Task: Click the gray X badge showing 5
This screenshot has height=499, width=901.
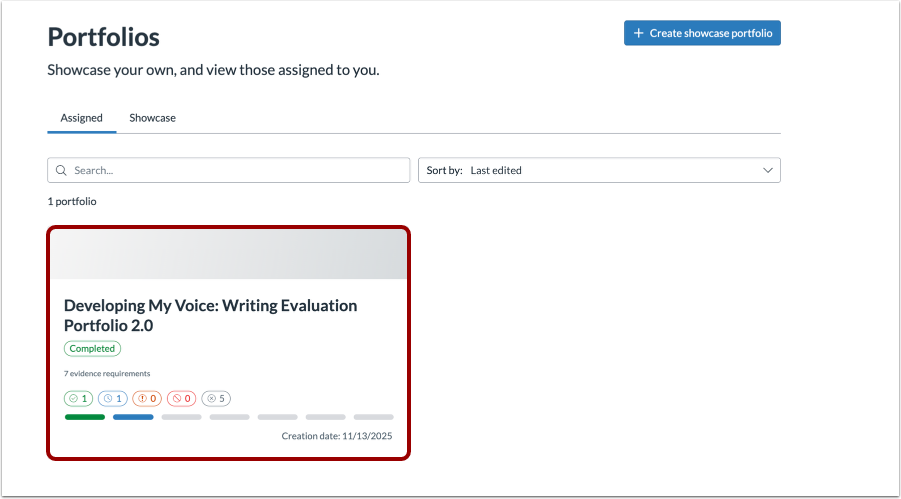Action: pos(216,398)
